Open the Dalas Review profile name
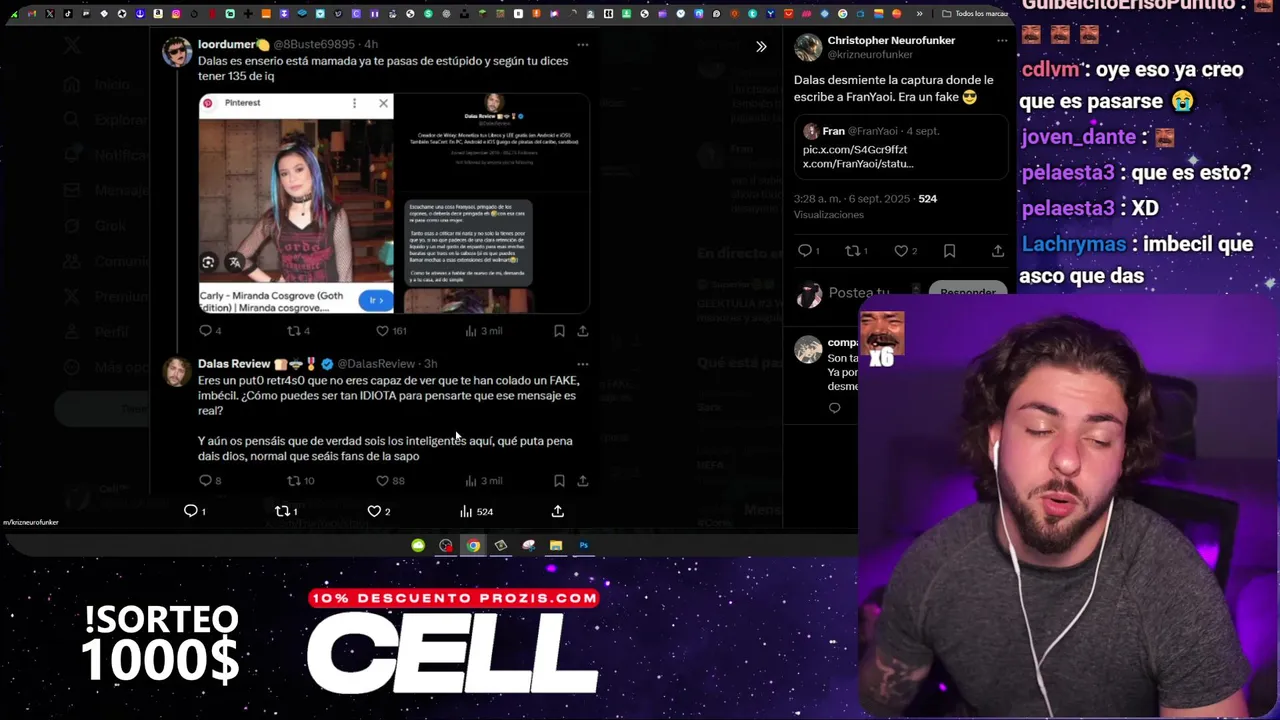The width and height of the screenshot is (1280, 720). click(x=234, y=364)
